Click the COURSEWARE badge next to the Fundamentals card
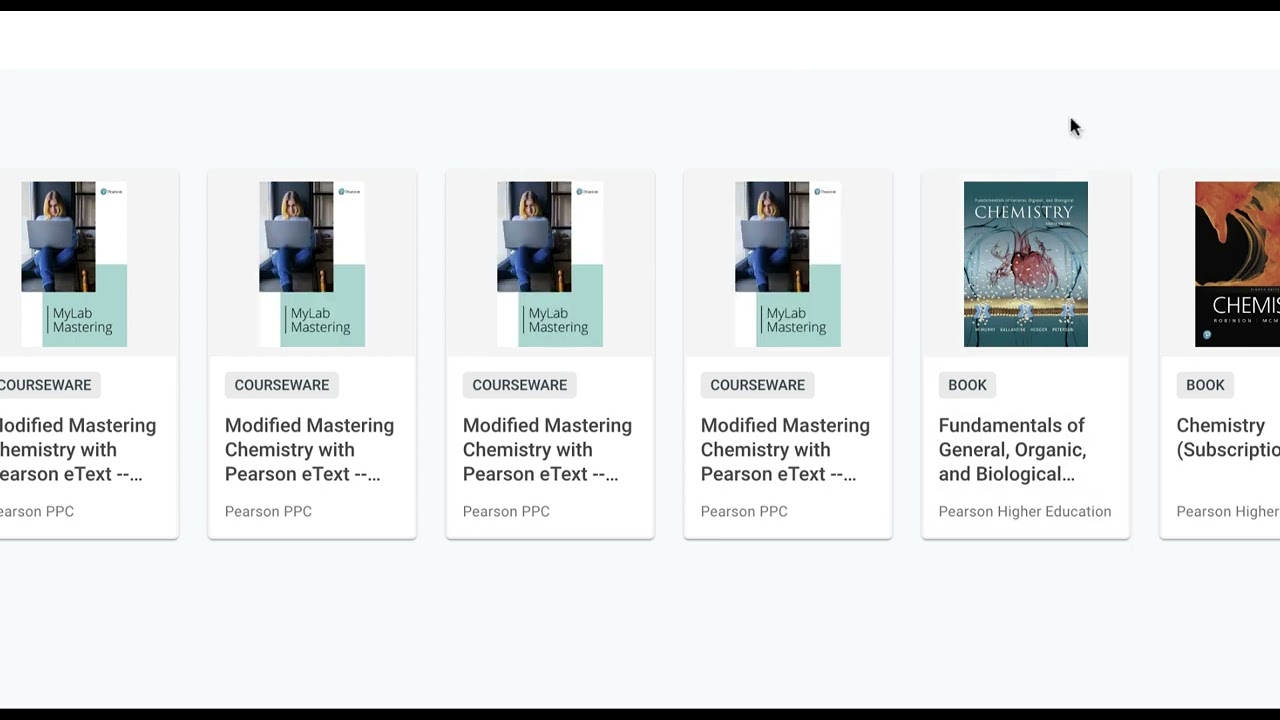 pyautogui.click(x=758, y=385)
